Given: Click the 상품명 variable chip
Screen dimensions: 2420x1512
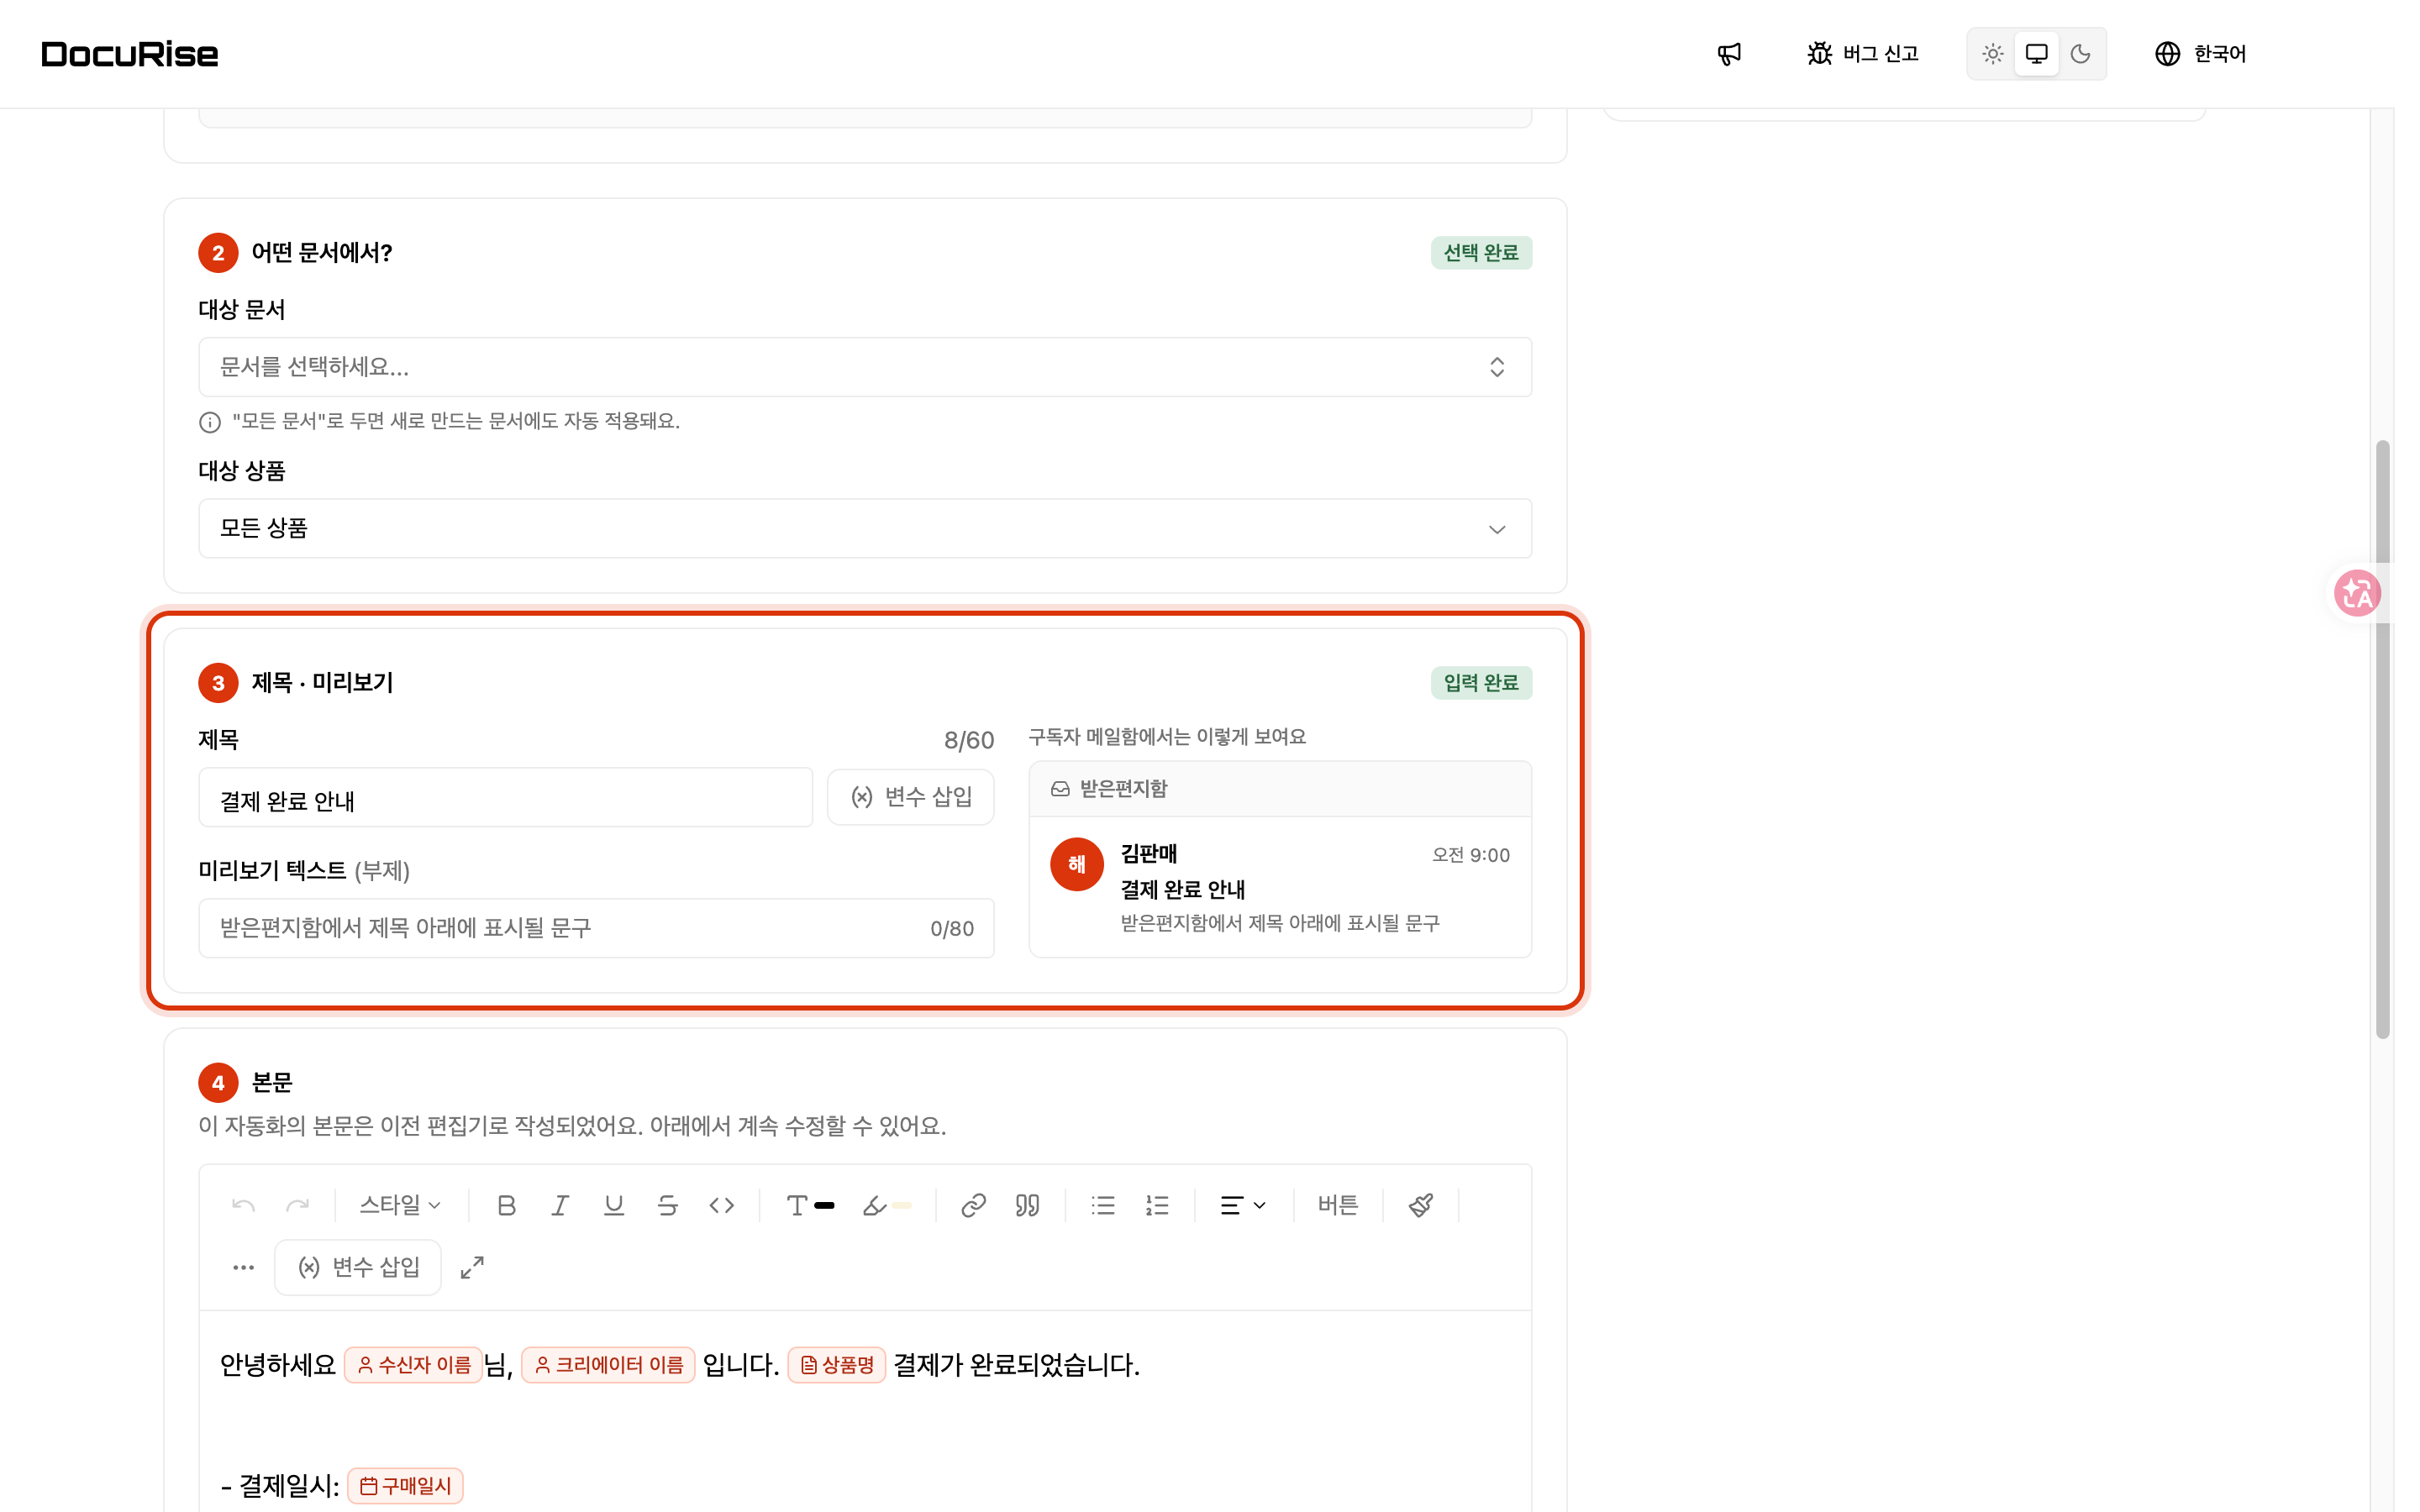Looking at the screenshot, I should pos(837,1365).
